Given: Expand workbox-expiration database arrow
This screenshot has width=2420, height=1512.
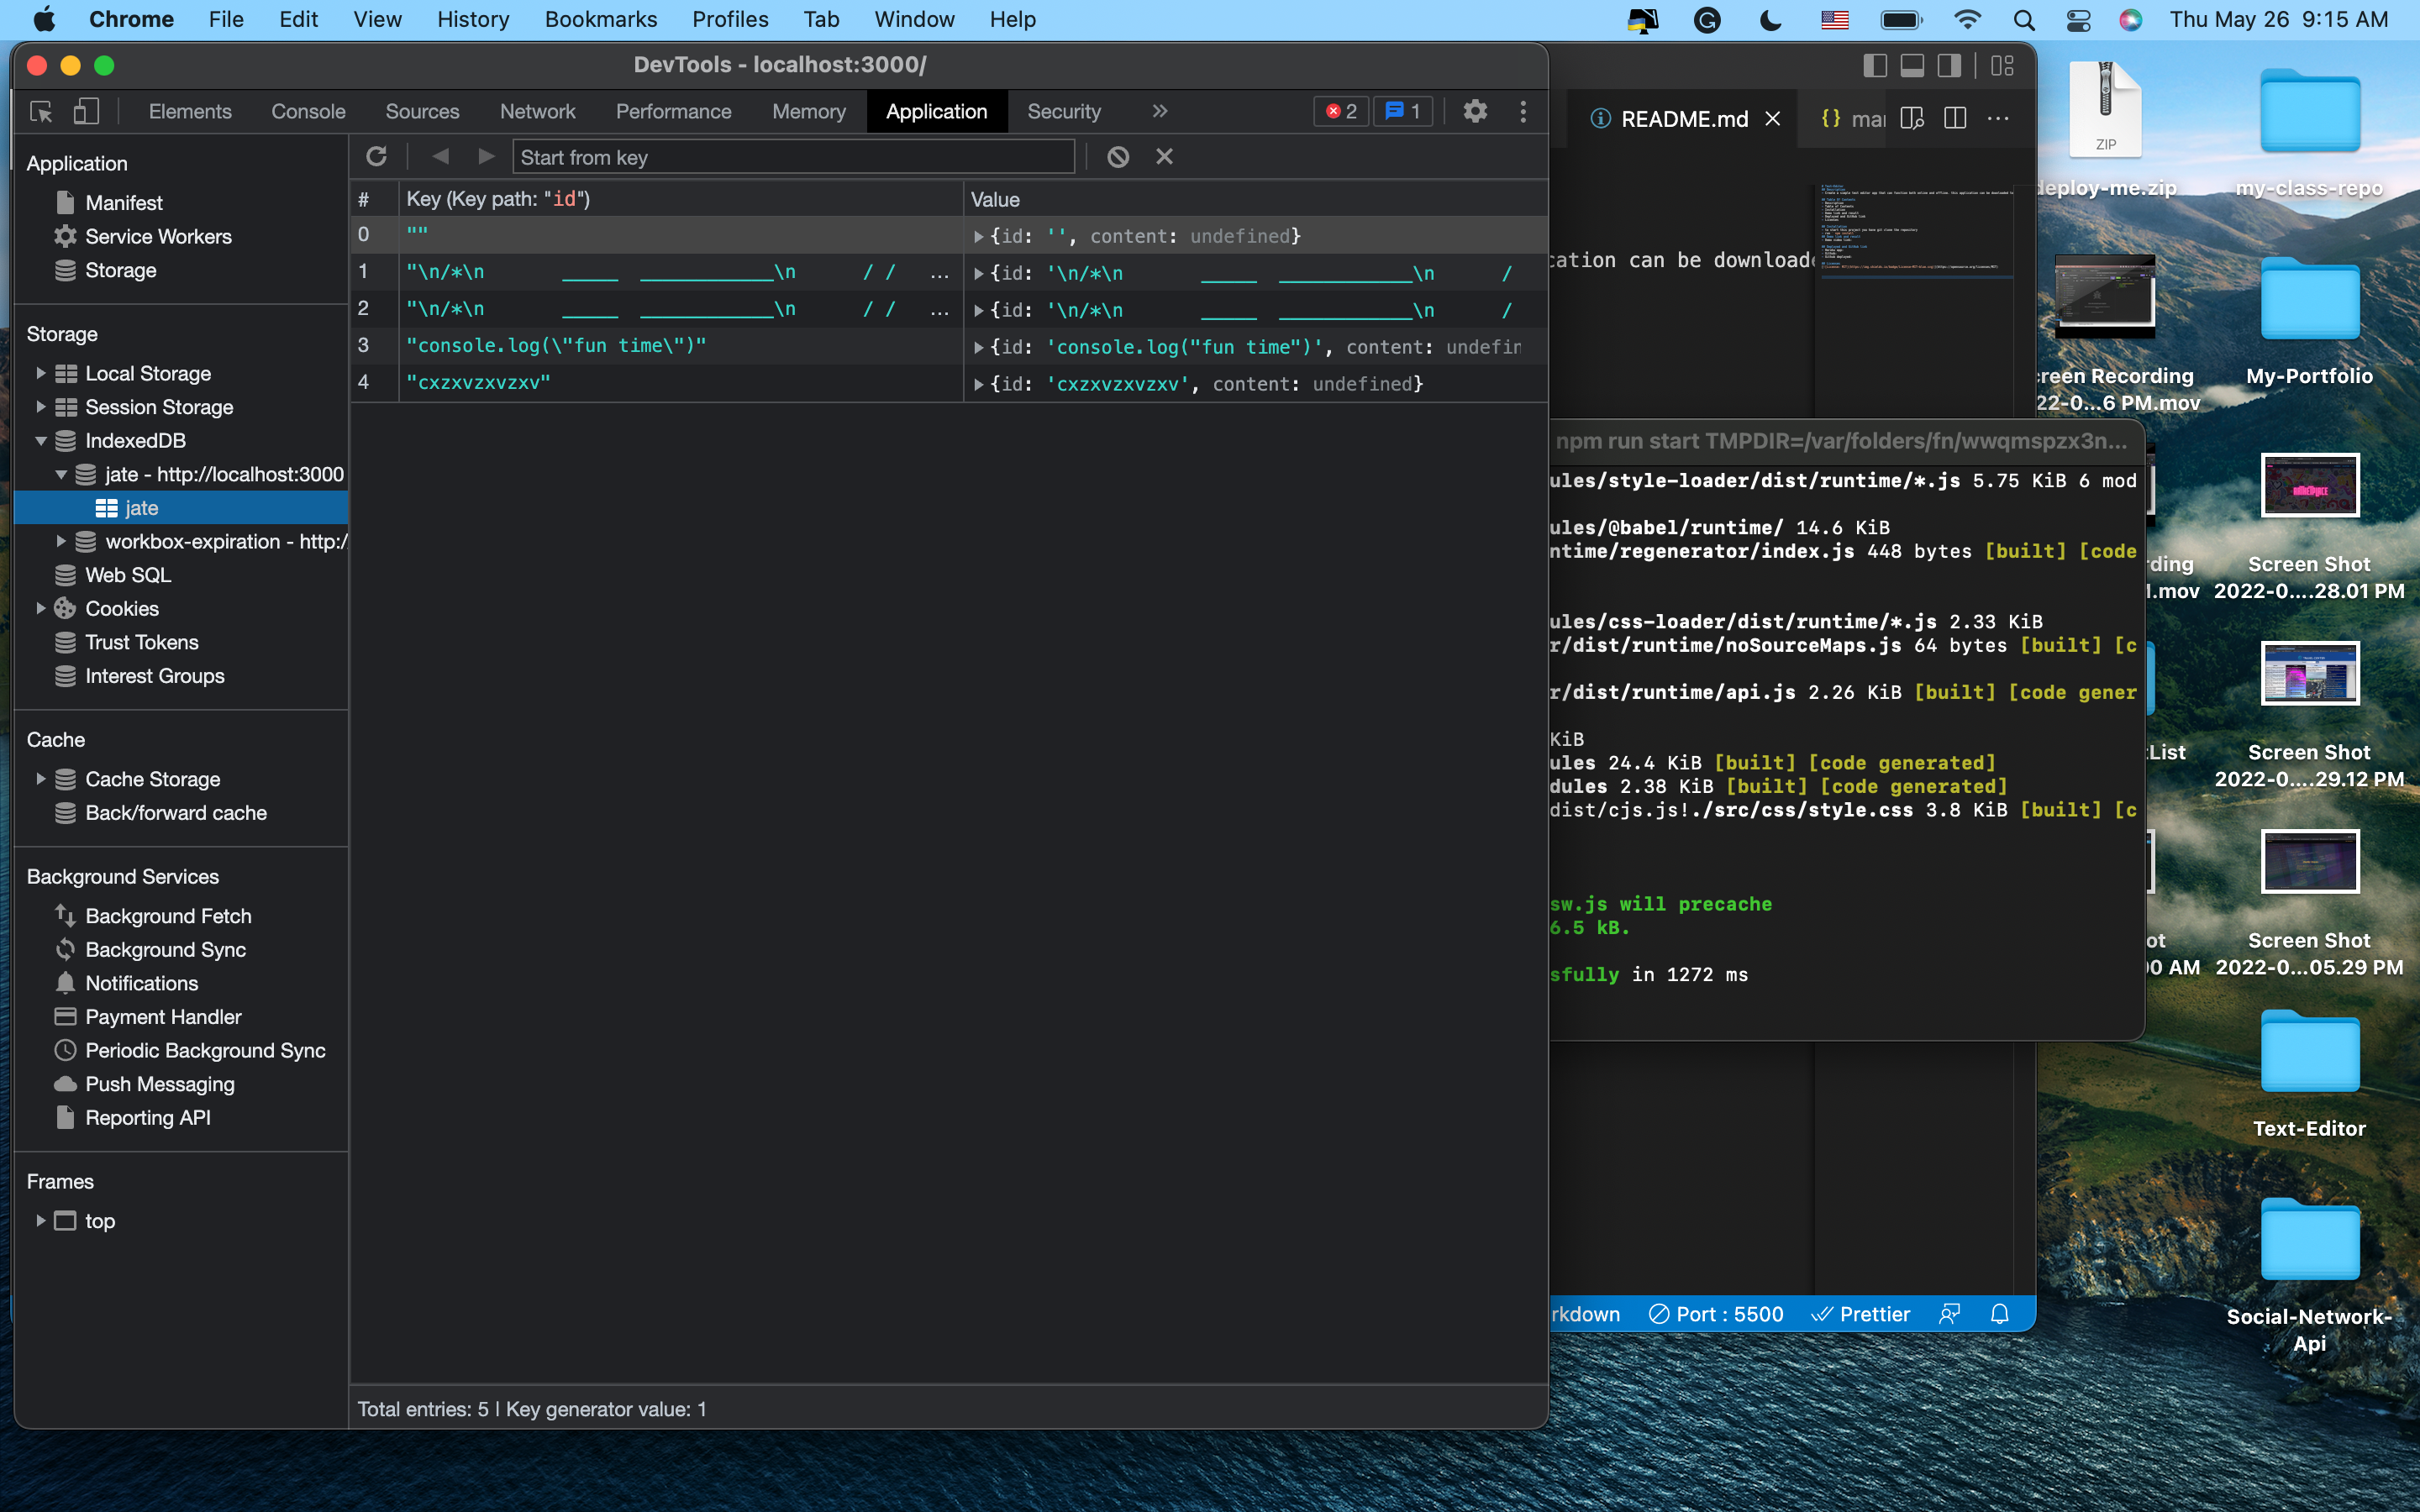Looking at the screenshot, I should [x=61, y=541].
